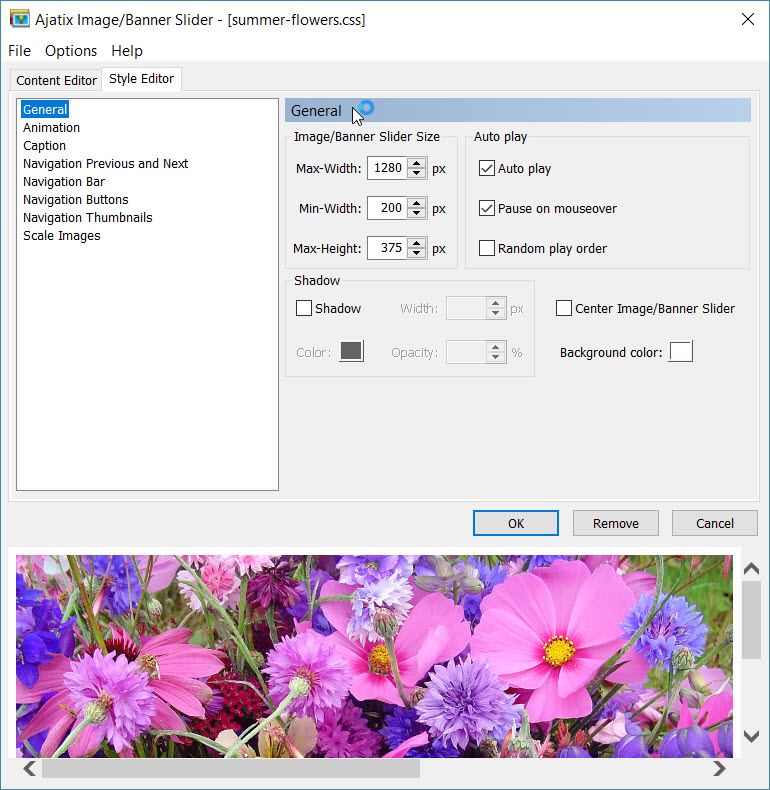Click the vertical scrollbar thumb in preview

(x=751, y=620)
